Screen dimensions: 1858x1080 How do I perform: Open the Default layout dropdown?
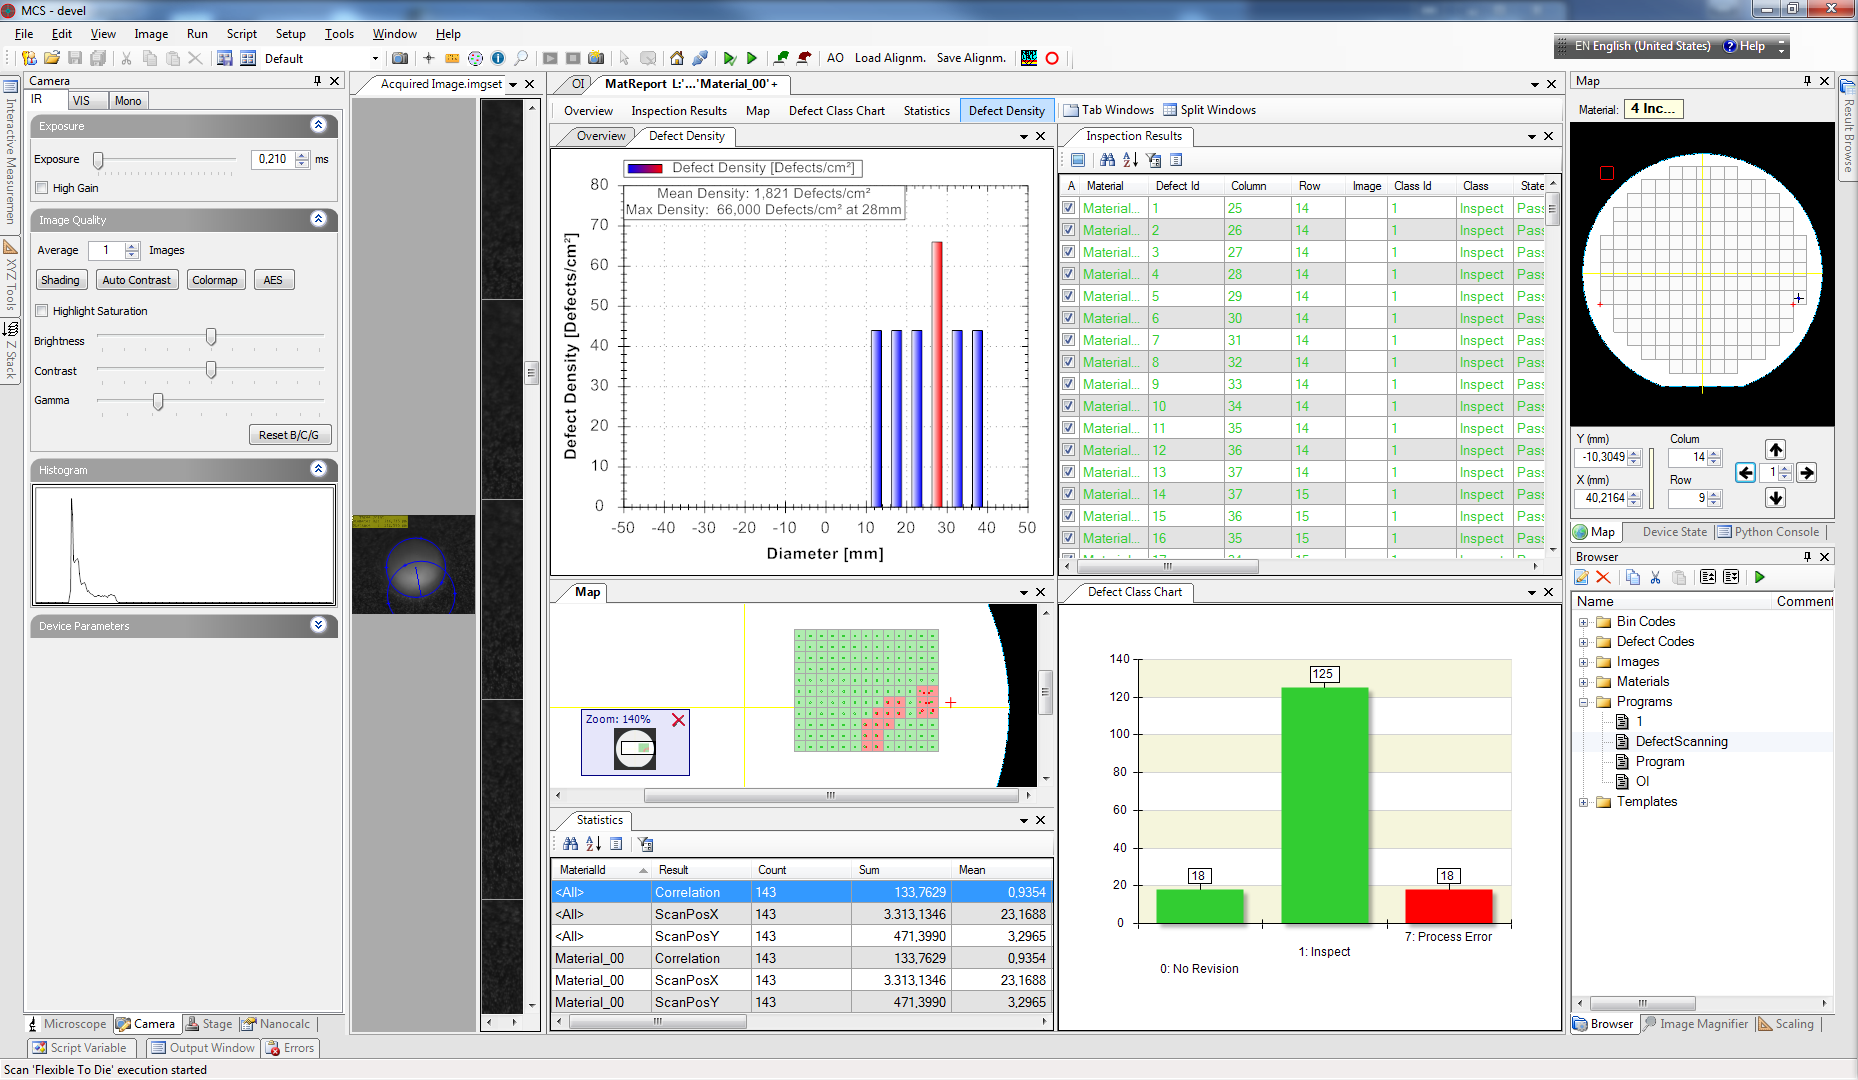375,59
